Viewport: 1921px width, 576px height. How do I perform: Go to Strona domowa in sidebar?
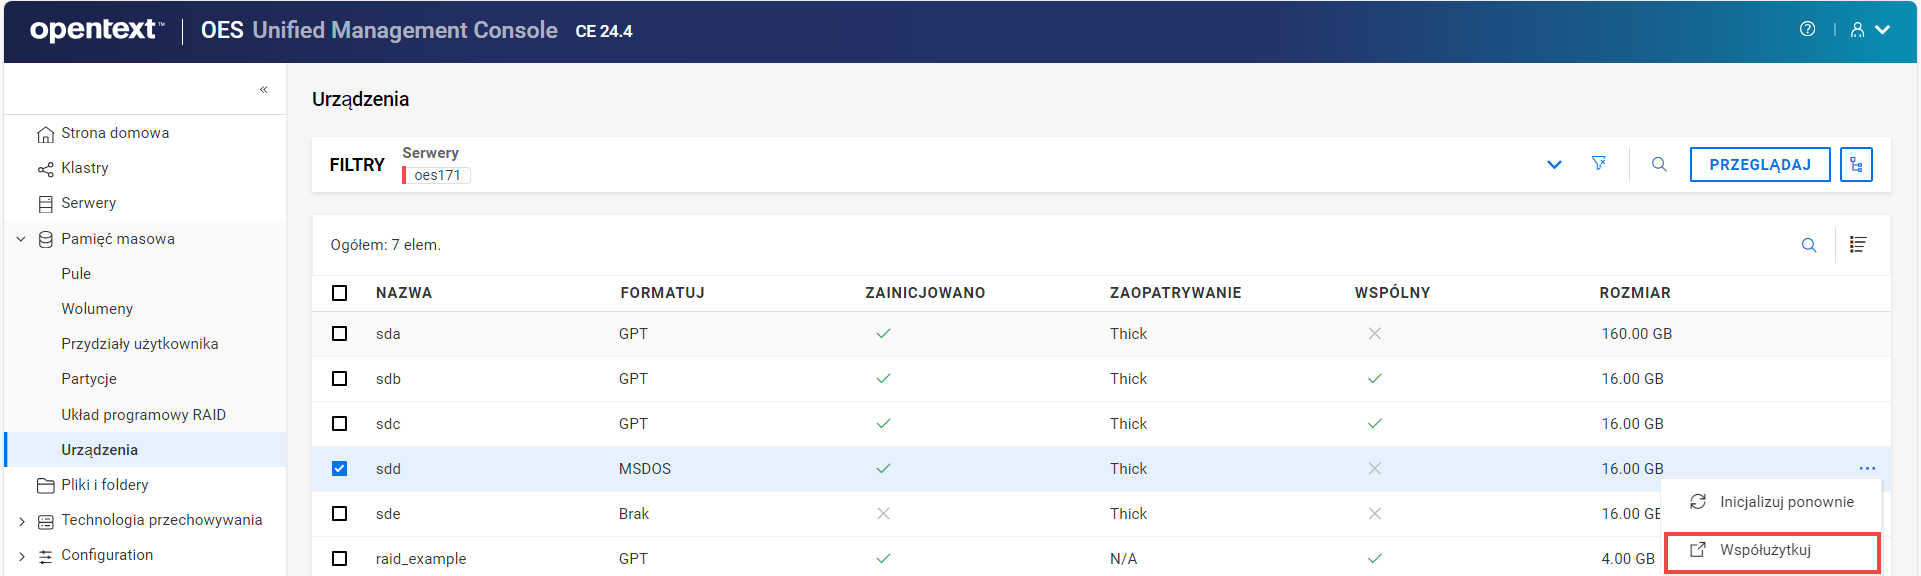pyautogui.click(x=115, y=133)
